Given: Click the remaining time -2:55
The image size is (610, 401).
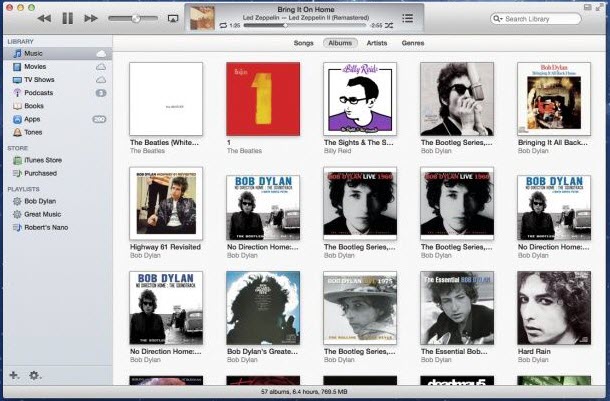Looking at the screenshot, I should click(x=376, y=25).
